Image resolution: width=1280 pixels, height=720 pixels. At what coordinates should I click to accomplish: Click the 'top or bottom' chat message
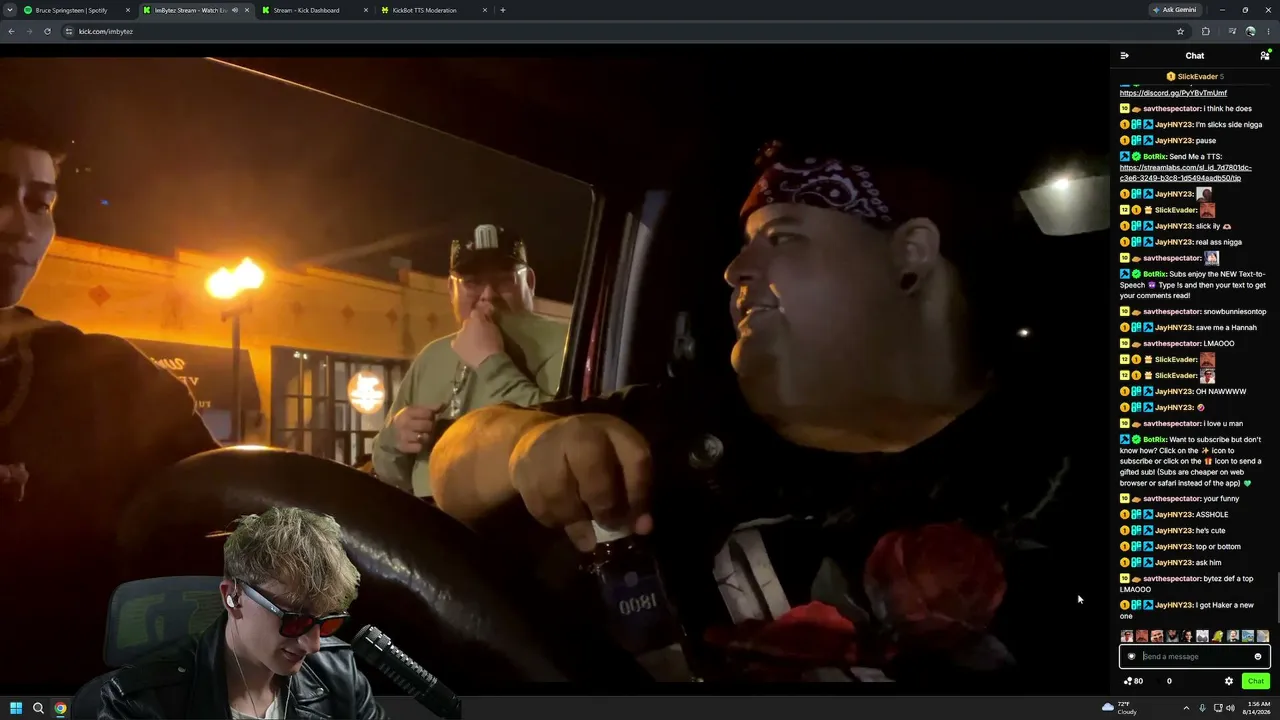point(1218,546)
